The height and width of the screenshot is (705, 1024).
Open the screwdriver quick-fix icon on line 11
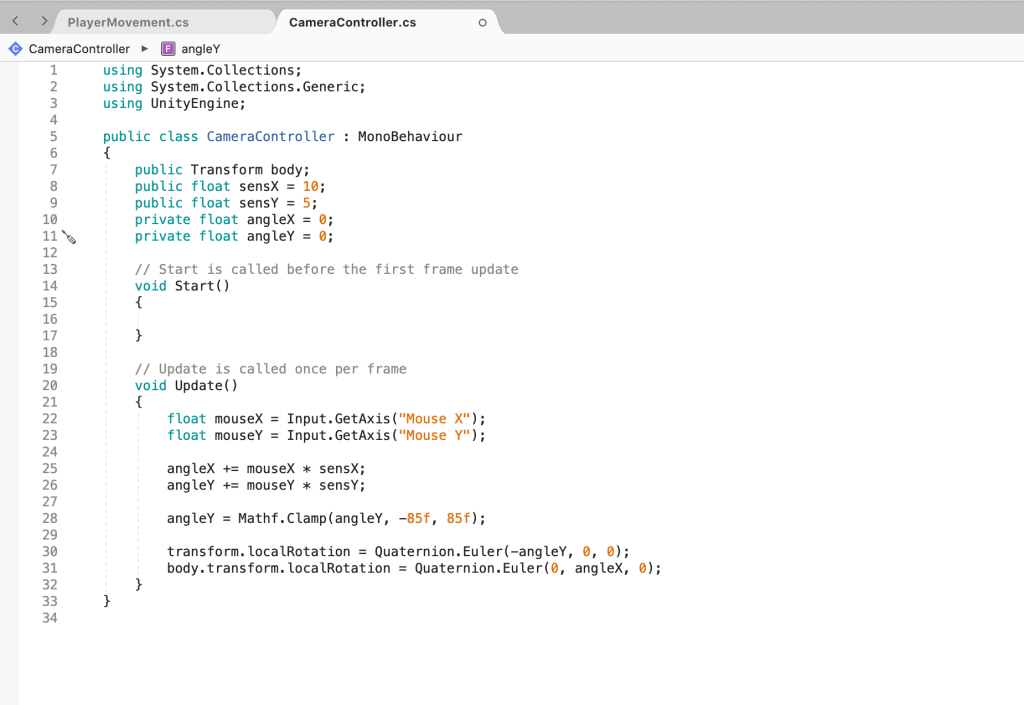(69, 237)
